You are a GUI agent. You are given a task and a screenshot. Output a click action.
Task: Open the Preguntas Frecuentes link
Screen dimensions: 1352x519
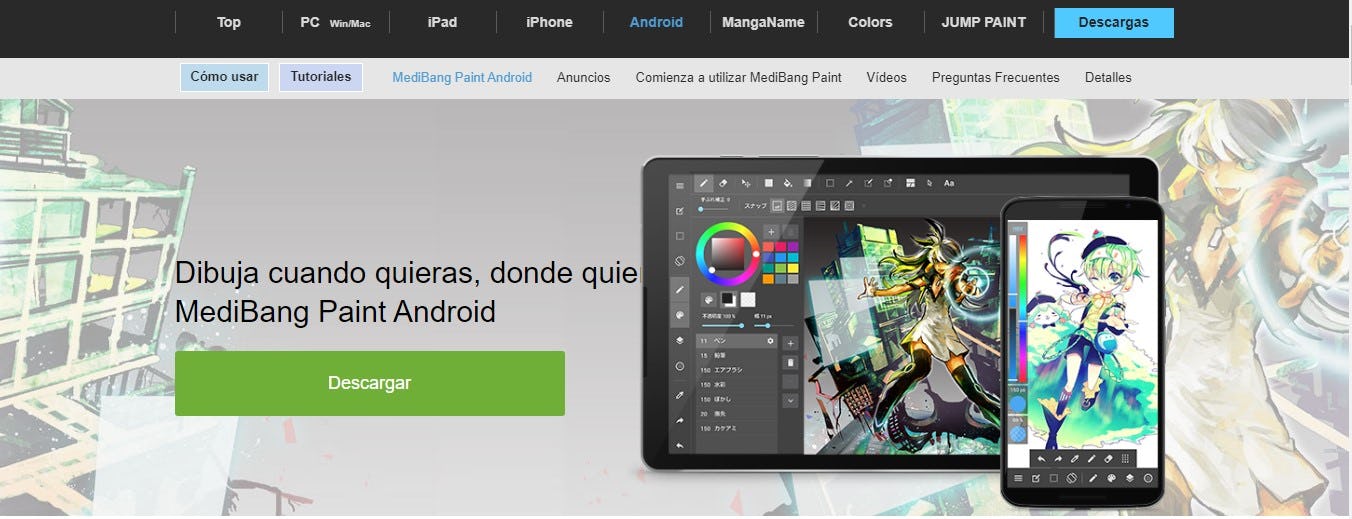pyautogui.click(x=995, y=77)
